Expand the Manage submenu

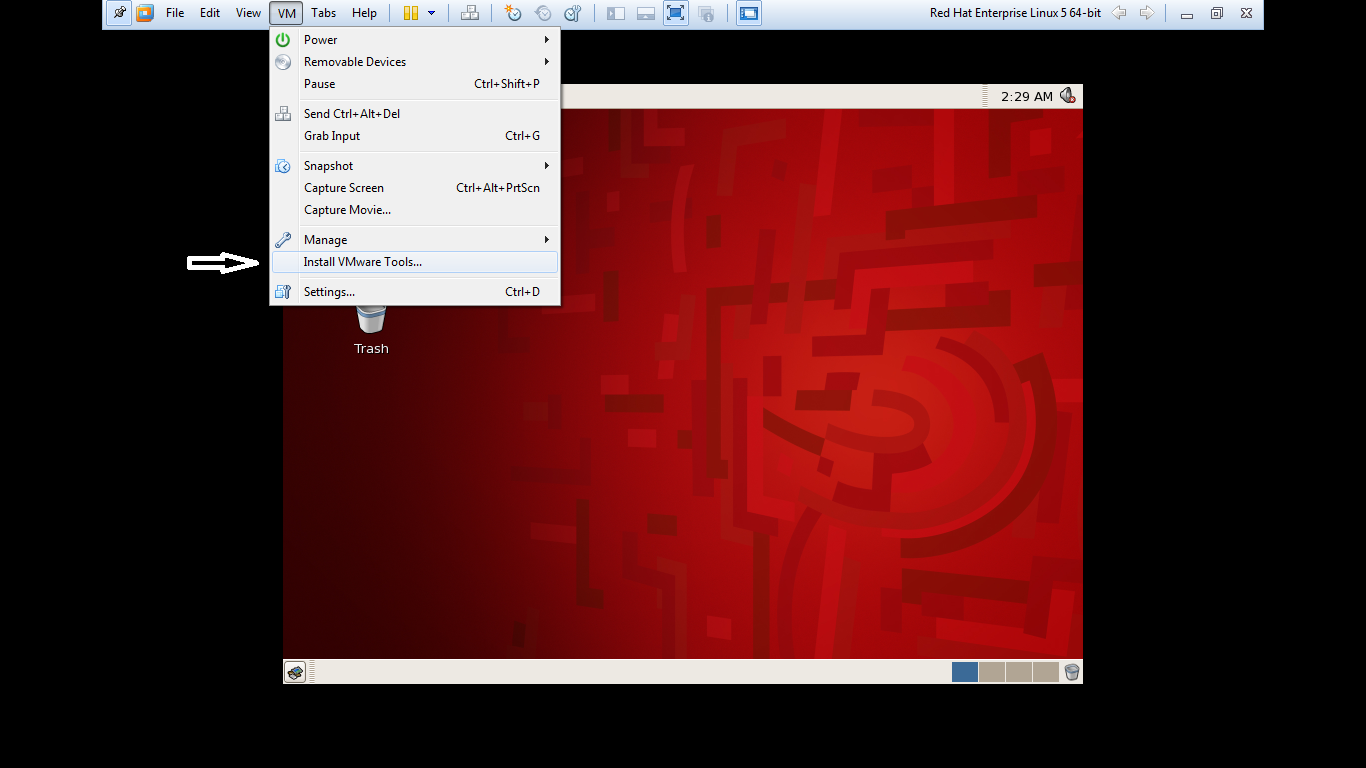click(414, 240)
